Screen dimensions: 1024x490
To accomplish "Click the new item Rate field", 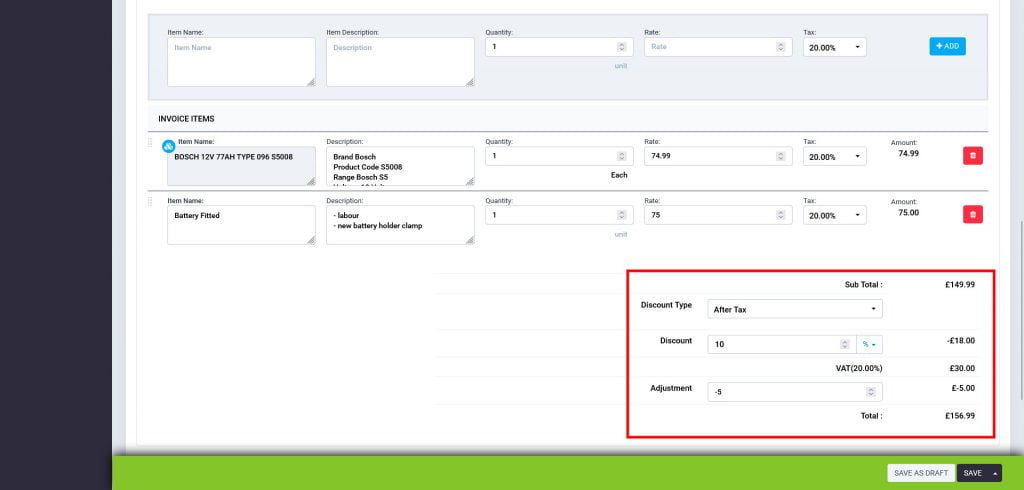I will coord(718,47).
